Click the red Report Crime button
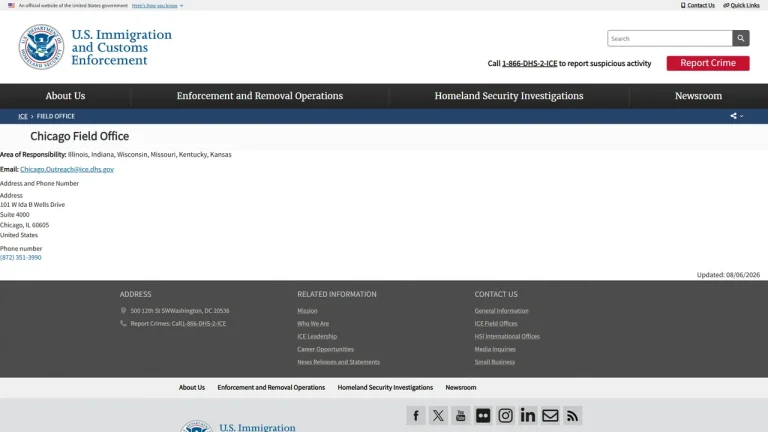 (708, 63)
